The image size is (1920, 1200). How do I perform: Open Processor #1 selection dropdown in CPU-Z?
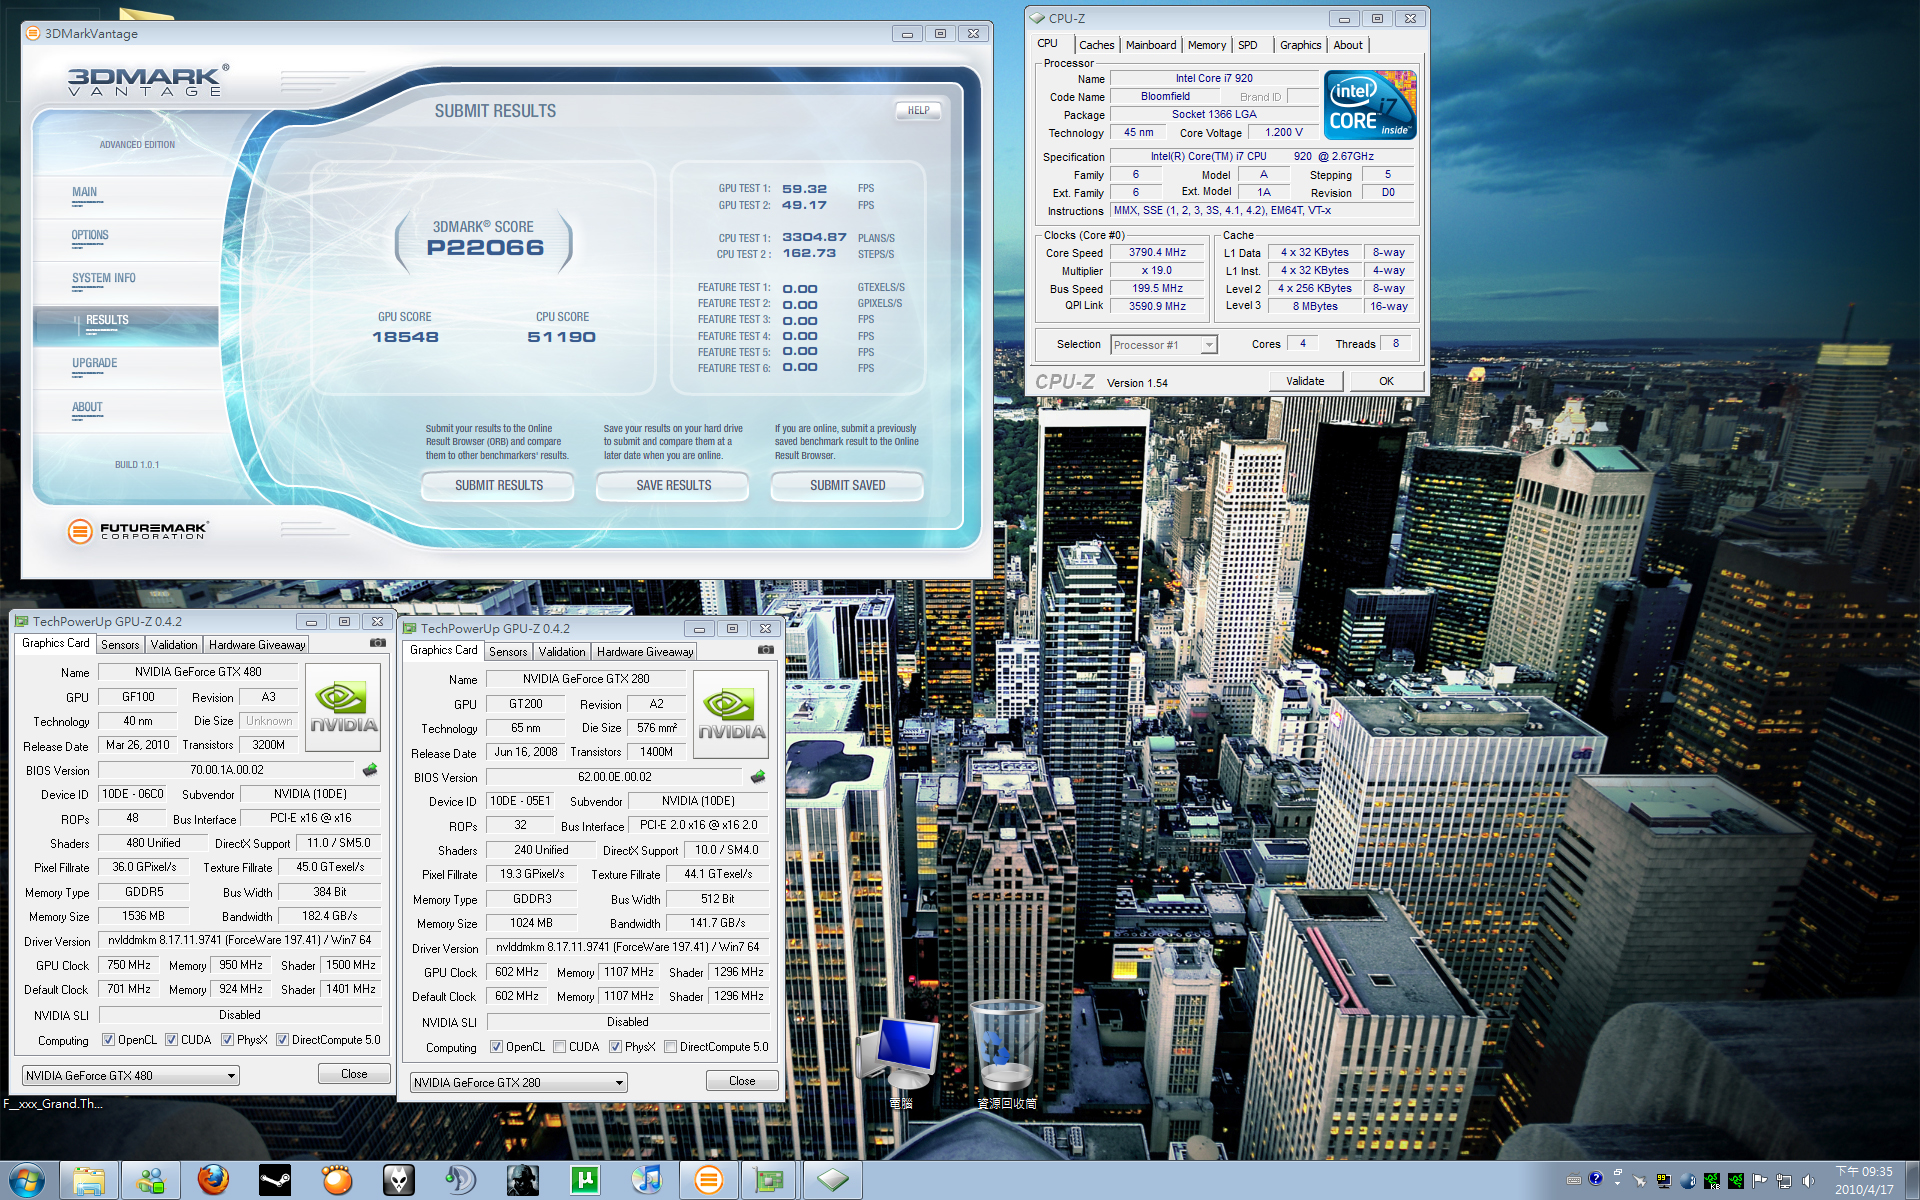pyautogui.click(x=1164, y=345)
